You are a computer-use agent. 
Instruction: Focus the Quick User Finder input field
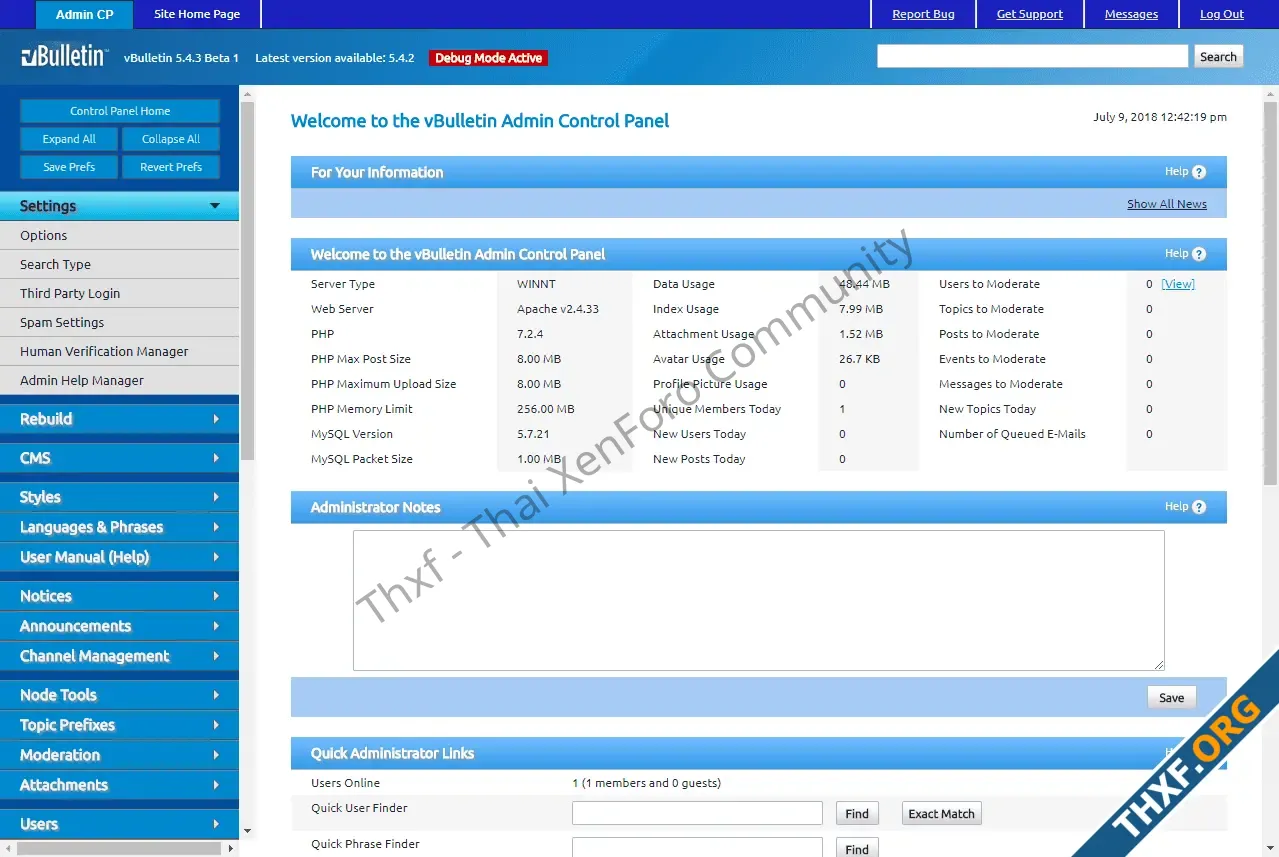point(697,813)
